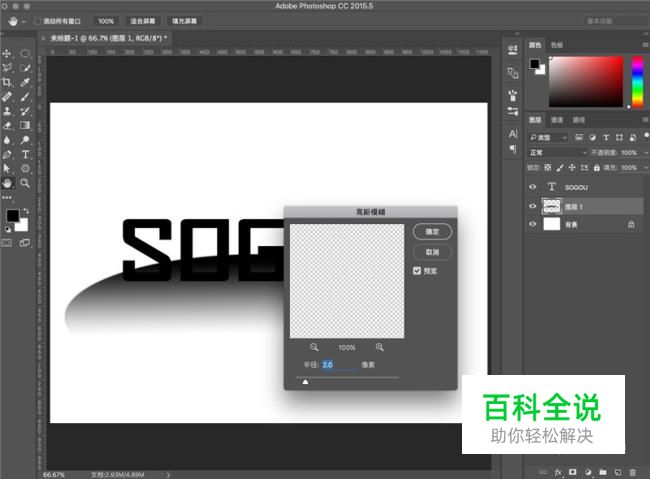This screenshot has width=650, height=479.
Task: Select the Pen tool
Action: [x=7, y=154]
